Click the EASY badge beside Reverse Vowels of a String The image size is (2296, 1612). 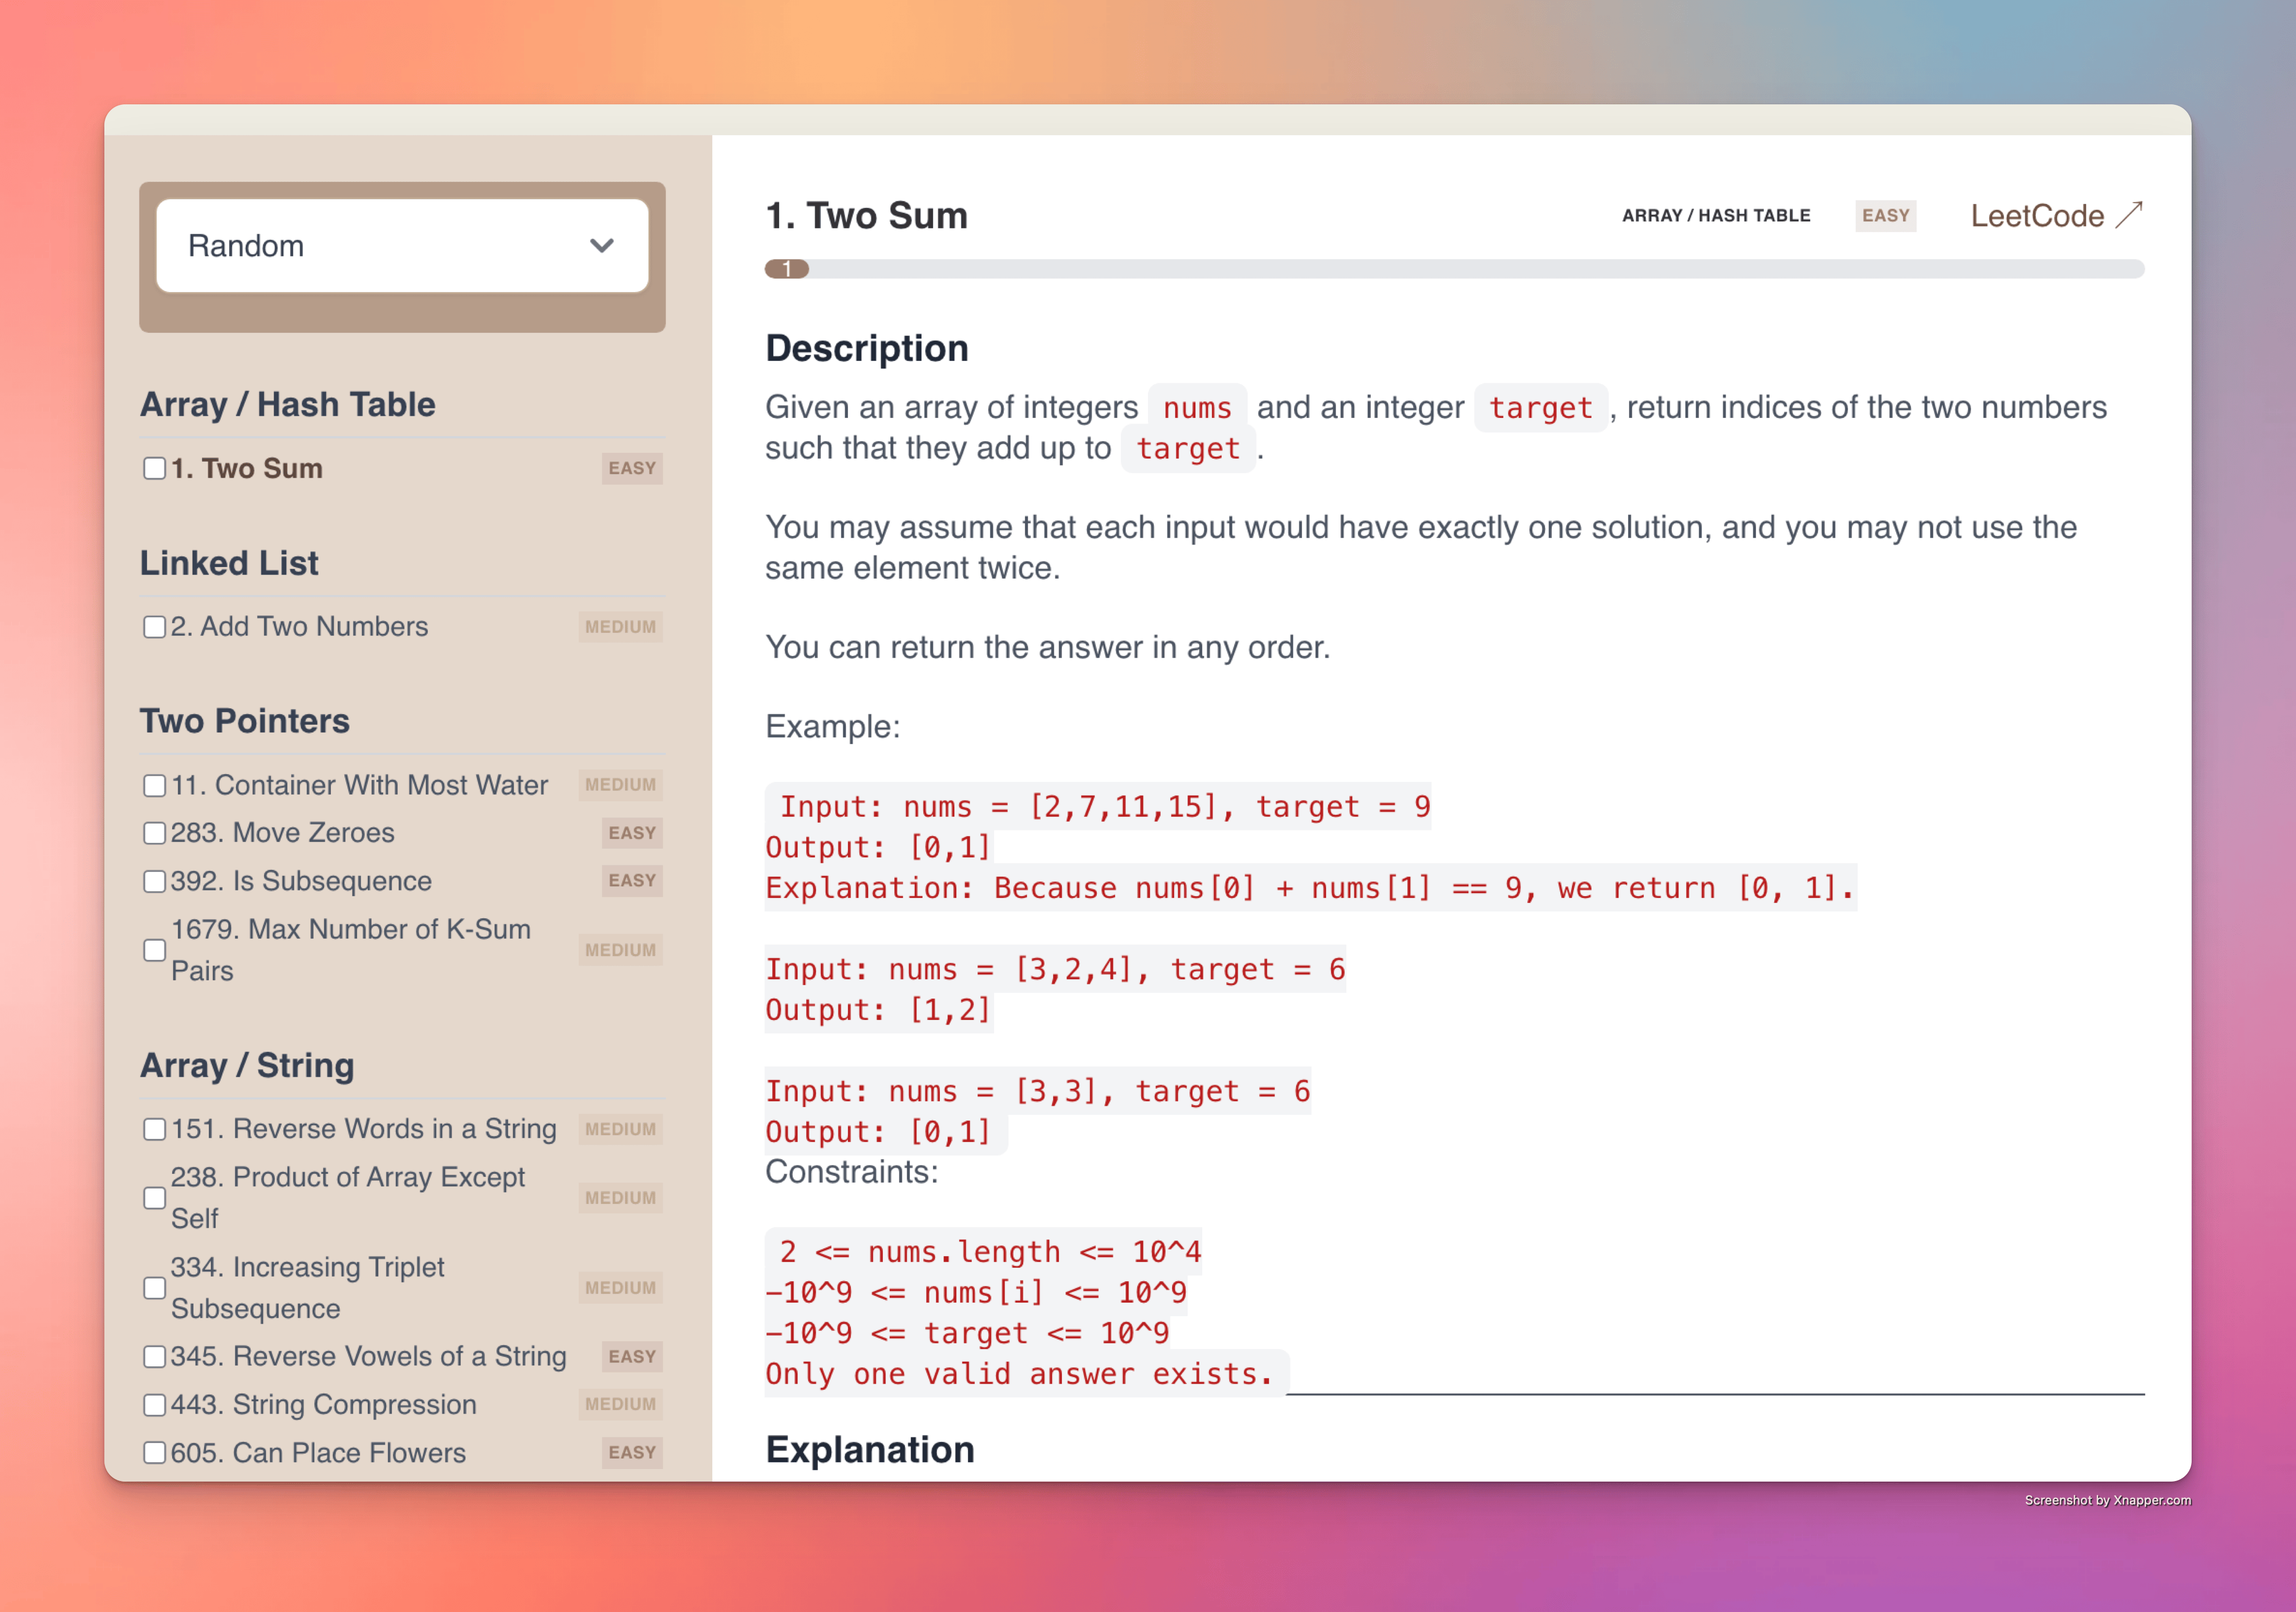(x=632, y=1357)
